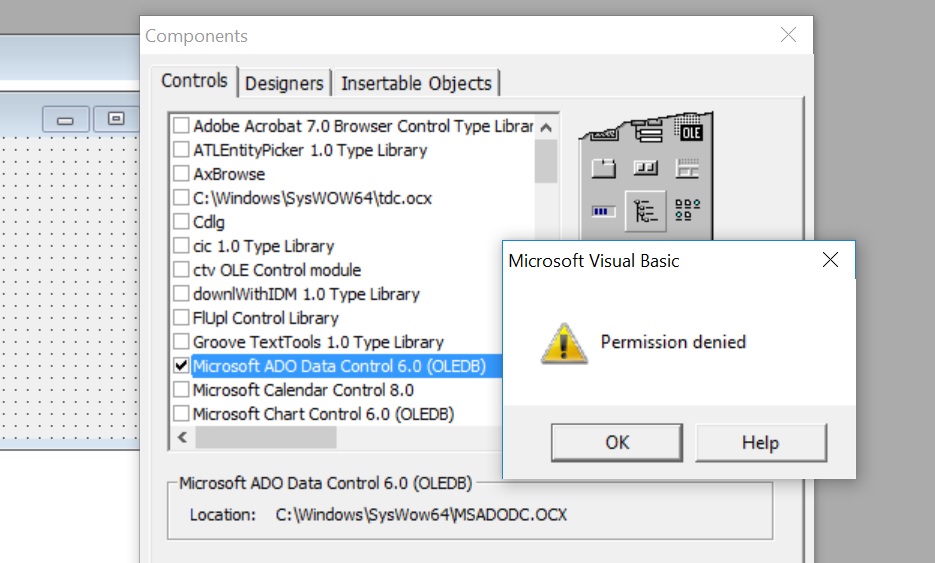
Task: Select Microsoft Calendar Control 8.0 entry
Action: 303,390
